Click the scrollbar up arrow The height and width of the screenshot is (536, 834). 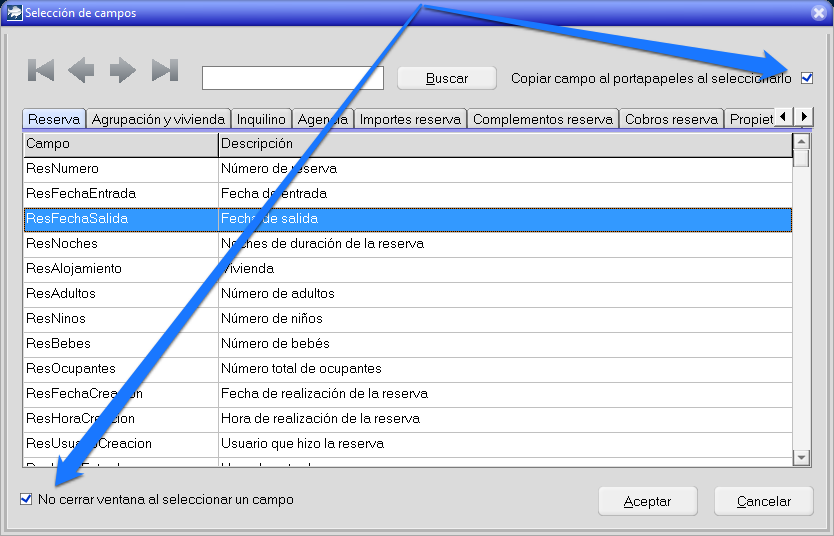(801, 141)
